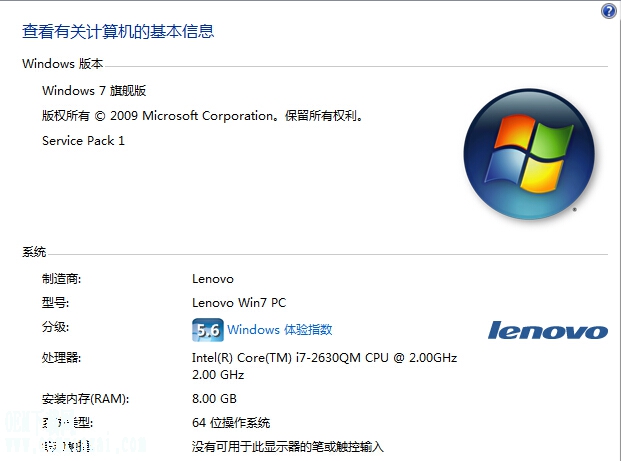The height and width of the screenshot is (461, 621).
Task: Click the 安装内存(RAM) label
Action: (86, 399)
